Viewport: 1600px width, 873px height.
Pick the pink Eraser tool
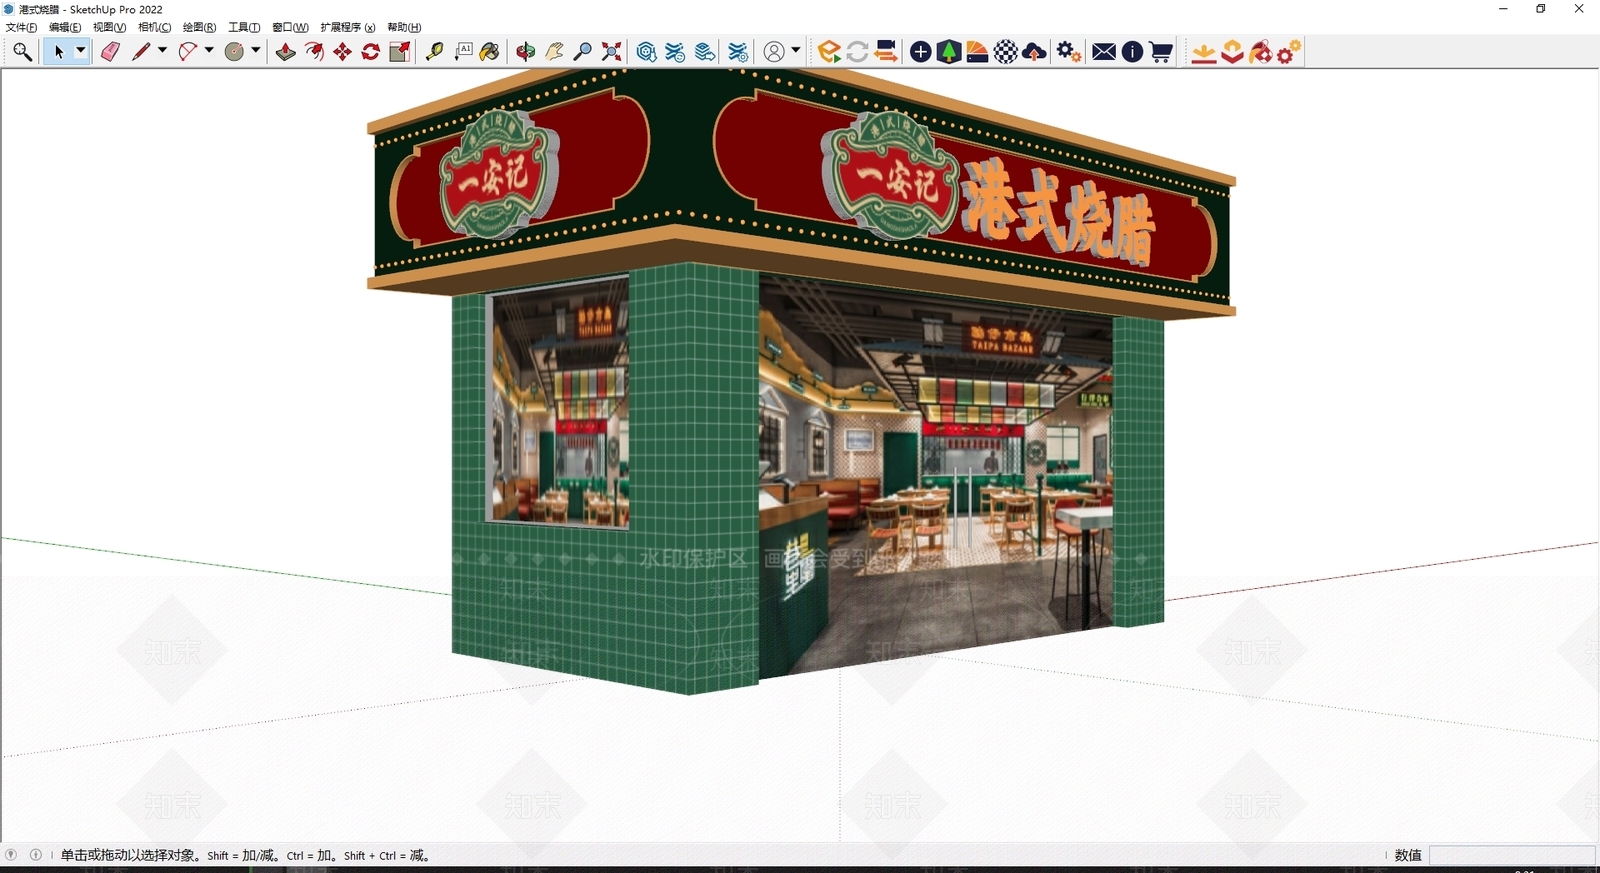coord(110,52)
